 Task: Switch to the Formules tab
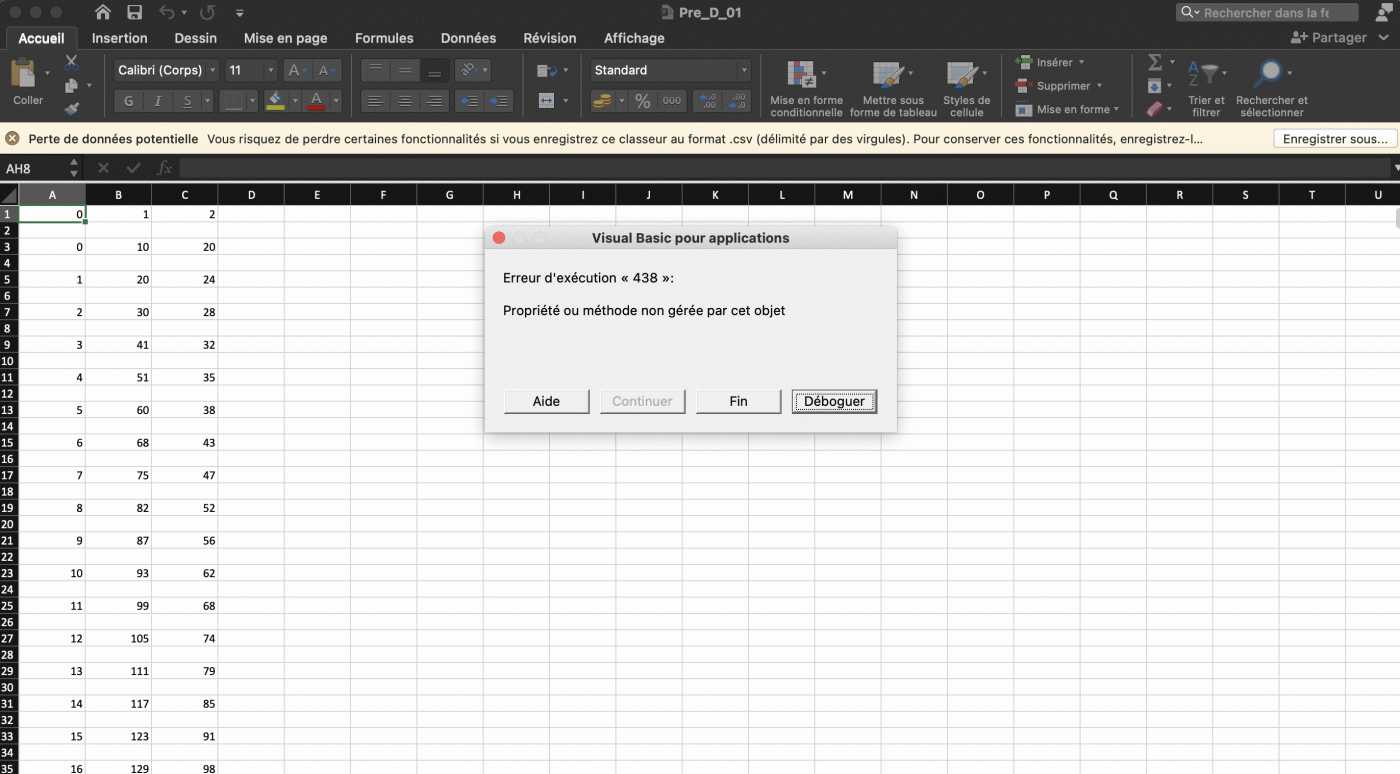coord(384,38)
